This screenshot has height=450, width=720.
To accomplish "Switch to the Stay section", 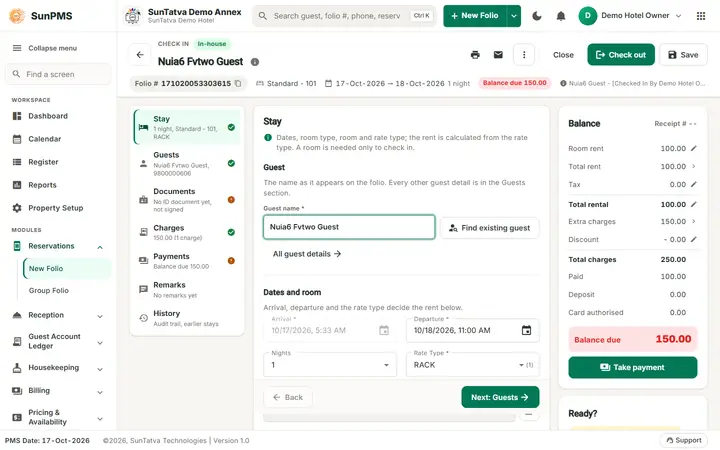I will pos(187,127).
